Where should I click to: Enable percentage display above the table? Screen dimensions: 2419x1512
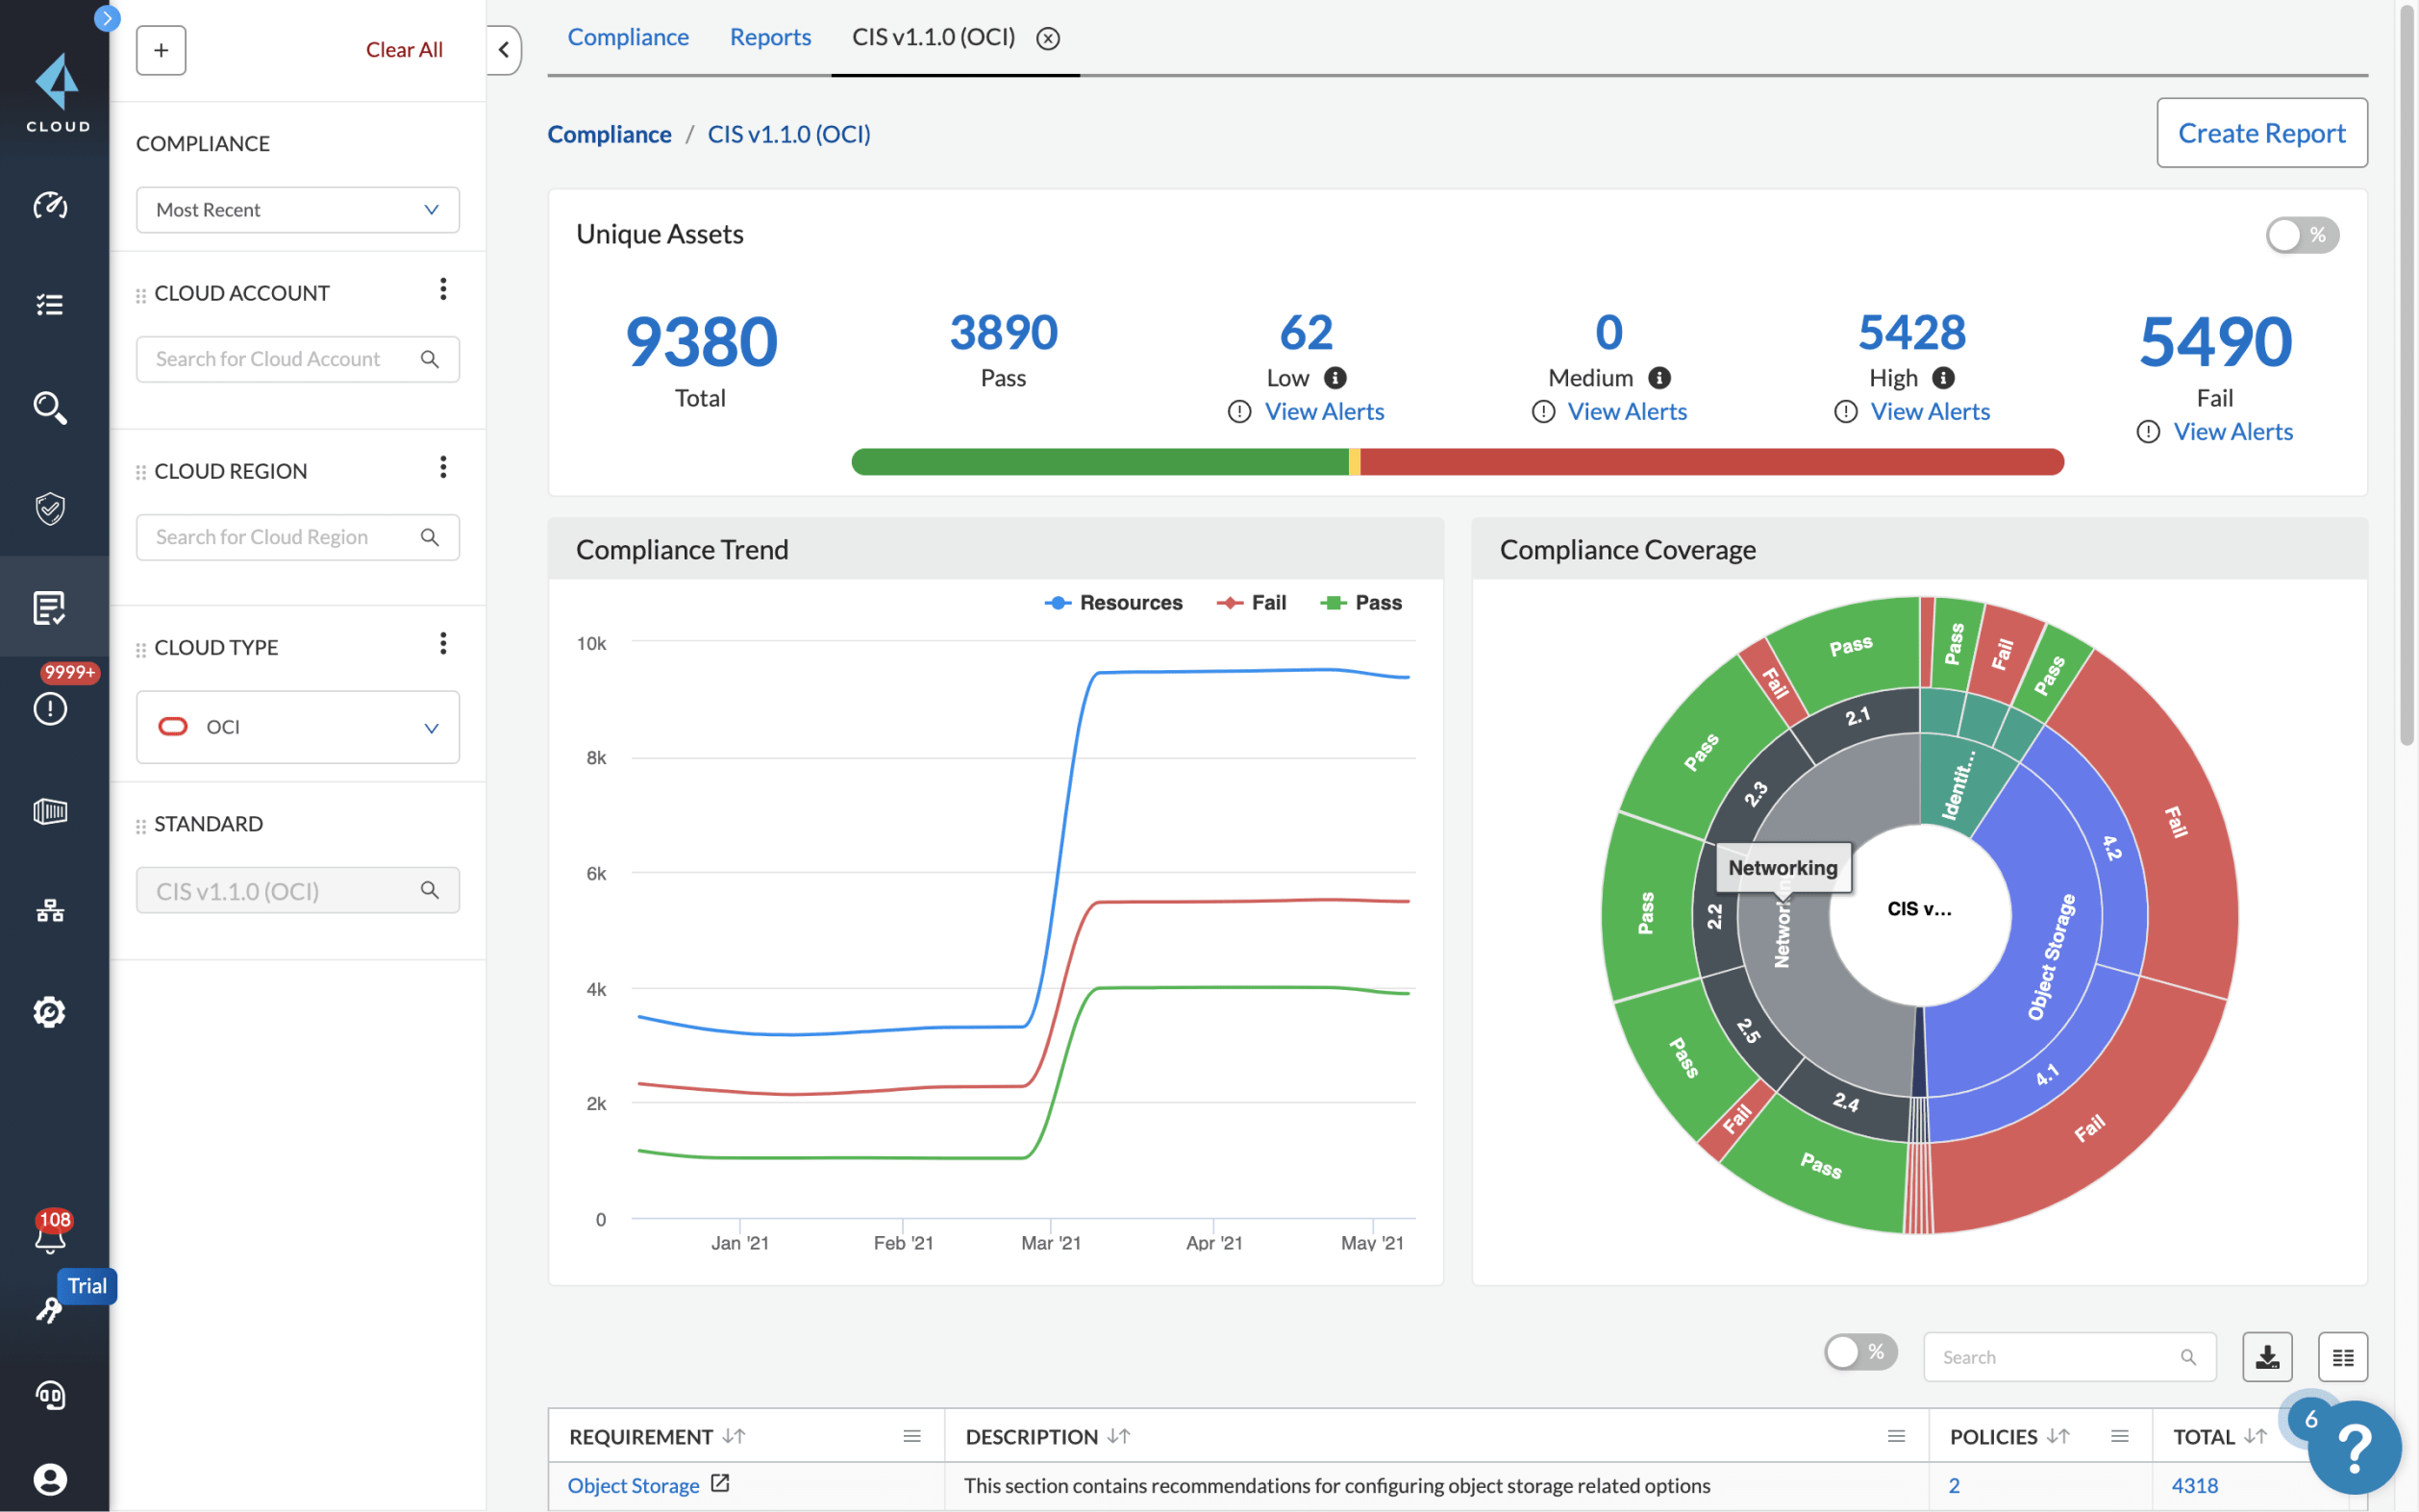(1858, 1352)
